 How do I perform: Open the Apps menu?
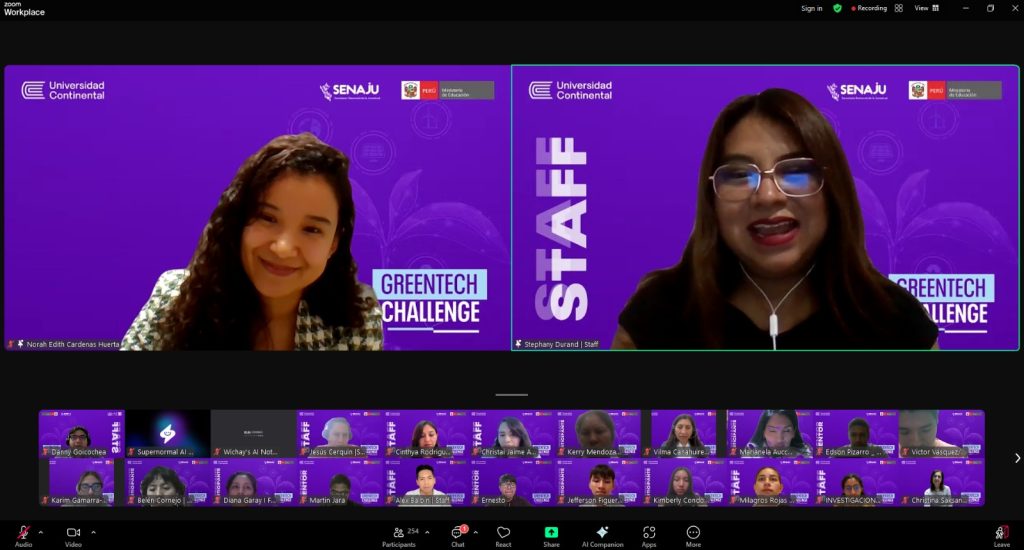coord(648,536)
